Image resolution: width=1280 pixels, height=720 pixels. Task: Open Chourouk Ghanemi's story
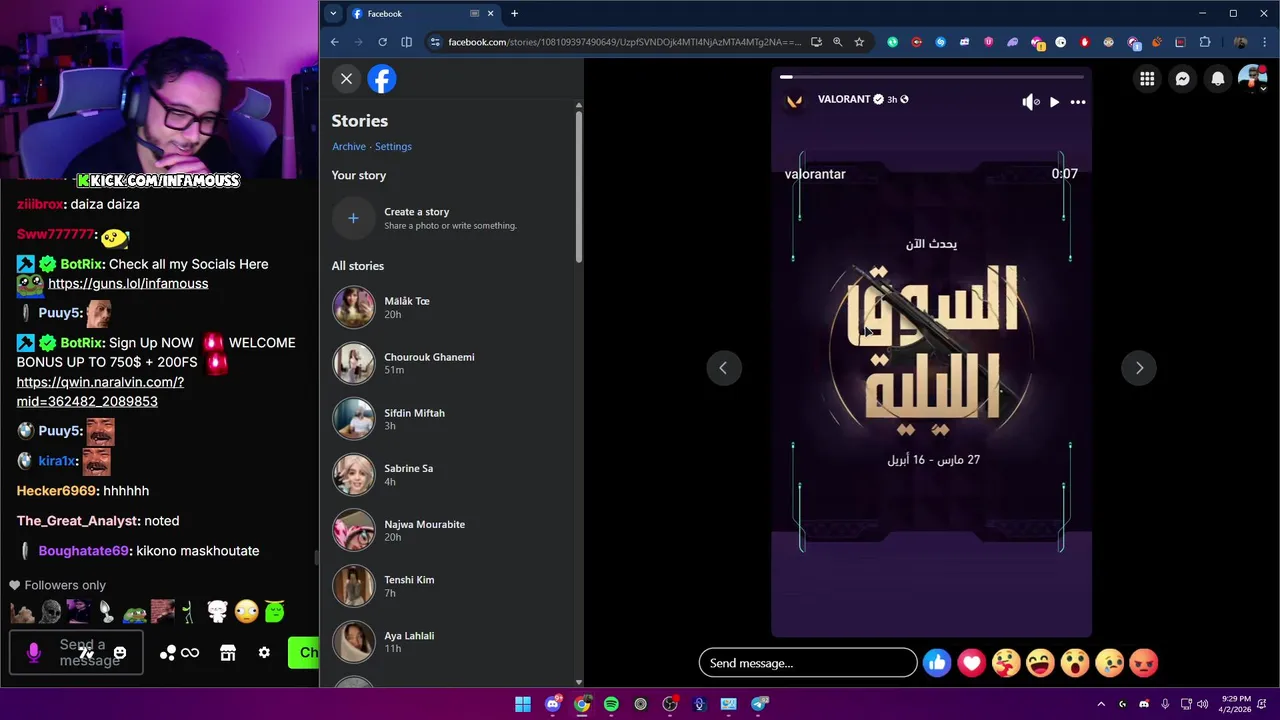[x=450, y=363]
